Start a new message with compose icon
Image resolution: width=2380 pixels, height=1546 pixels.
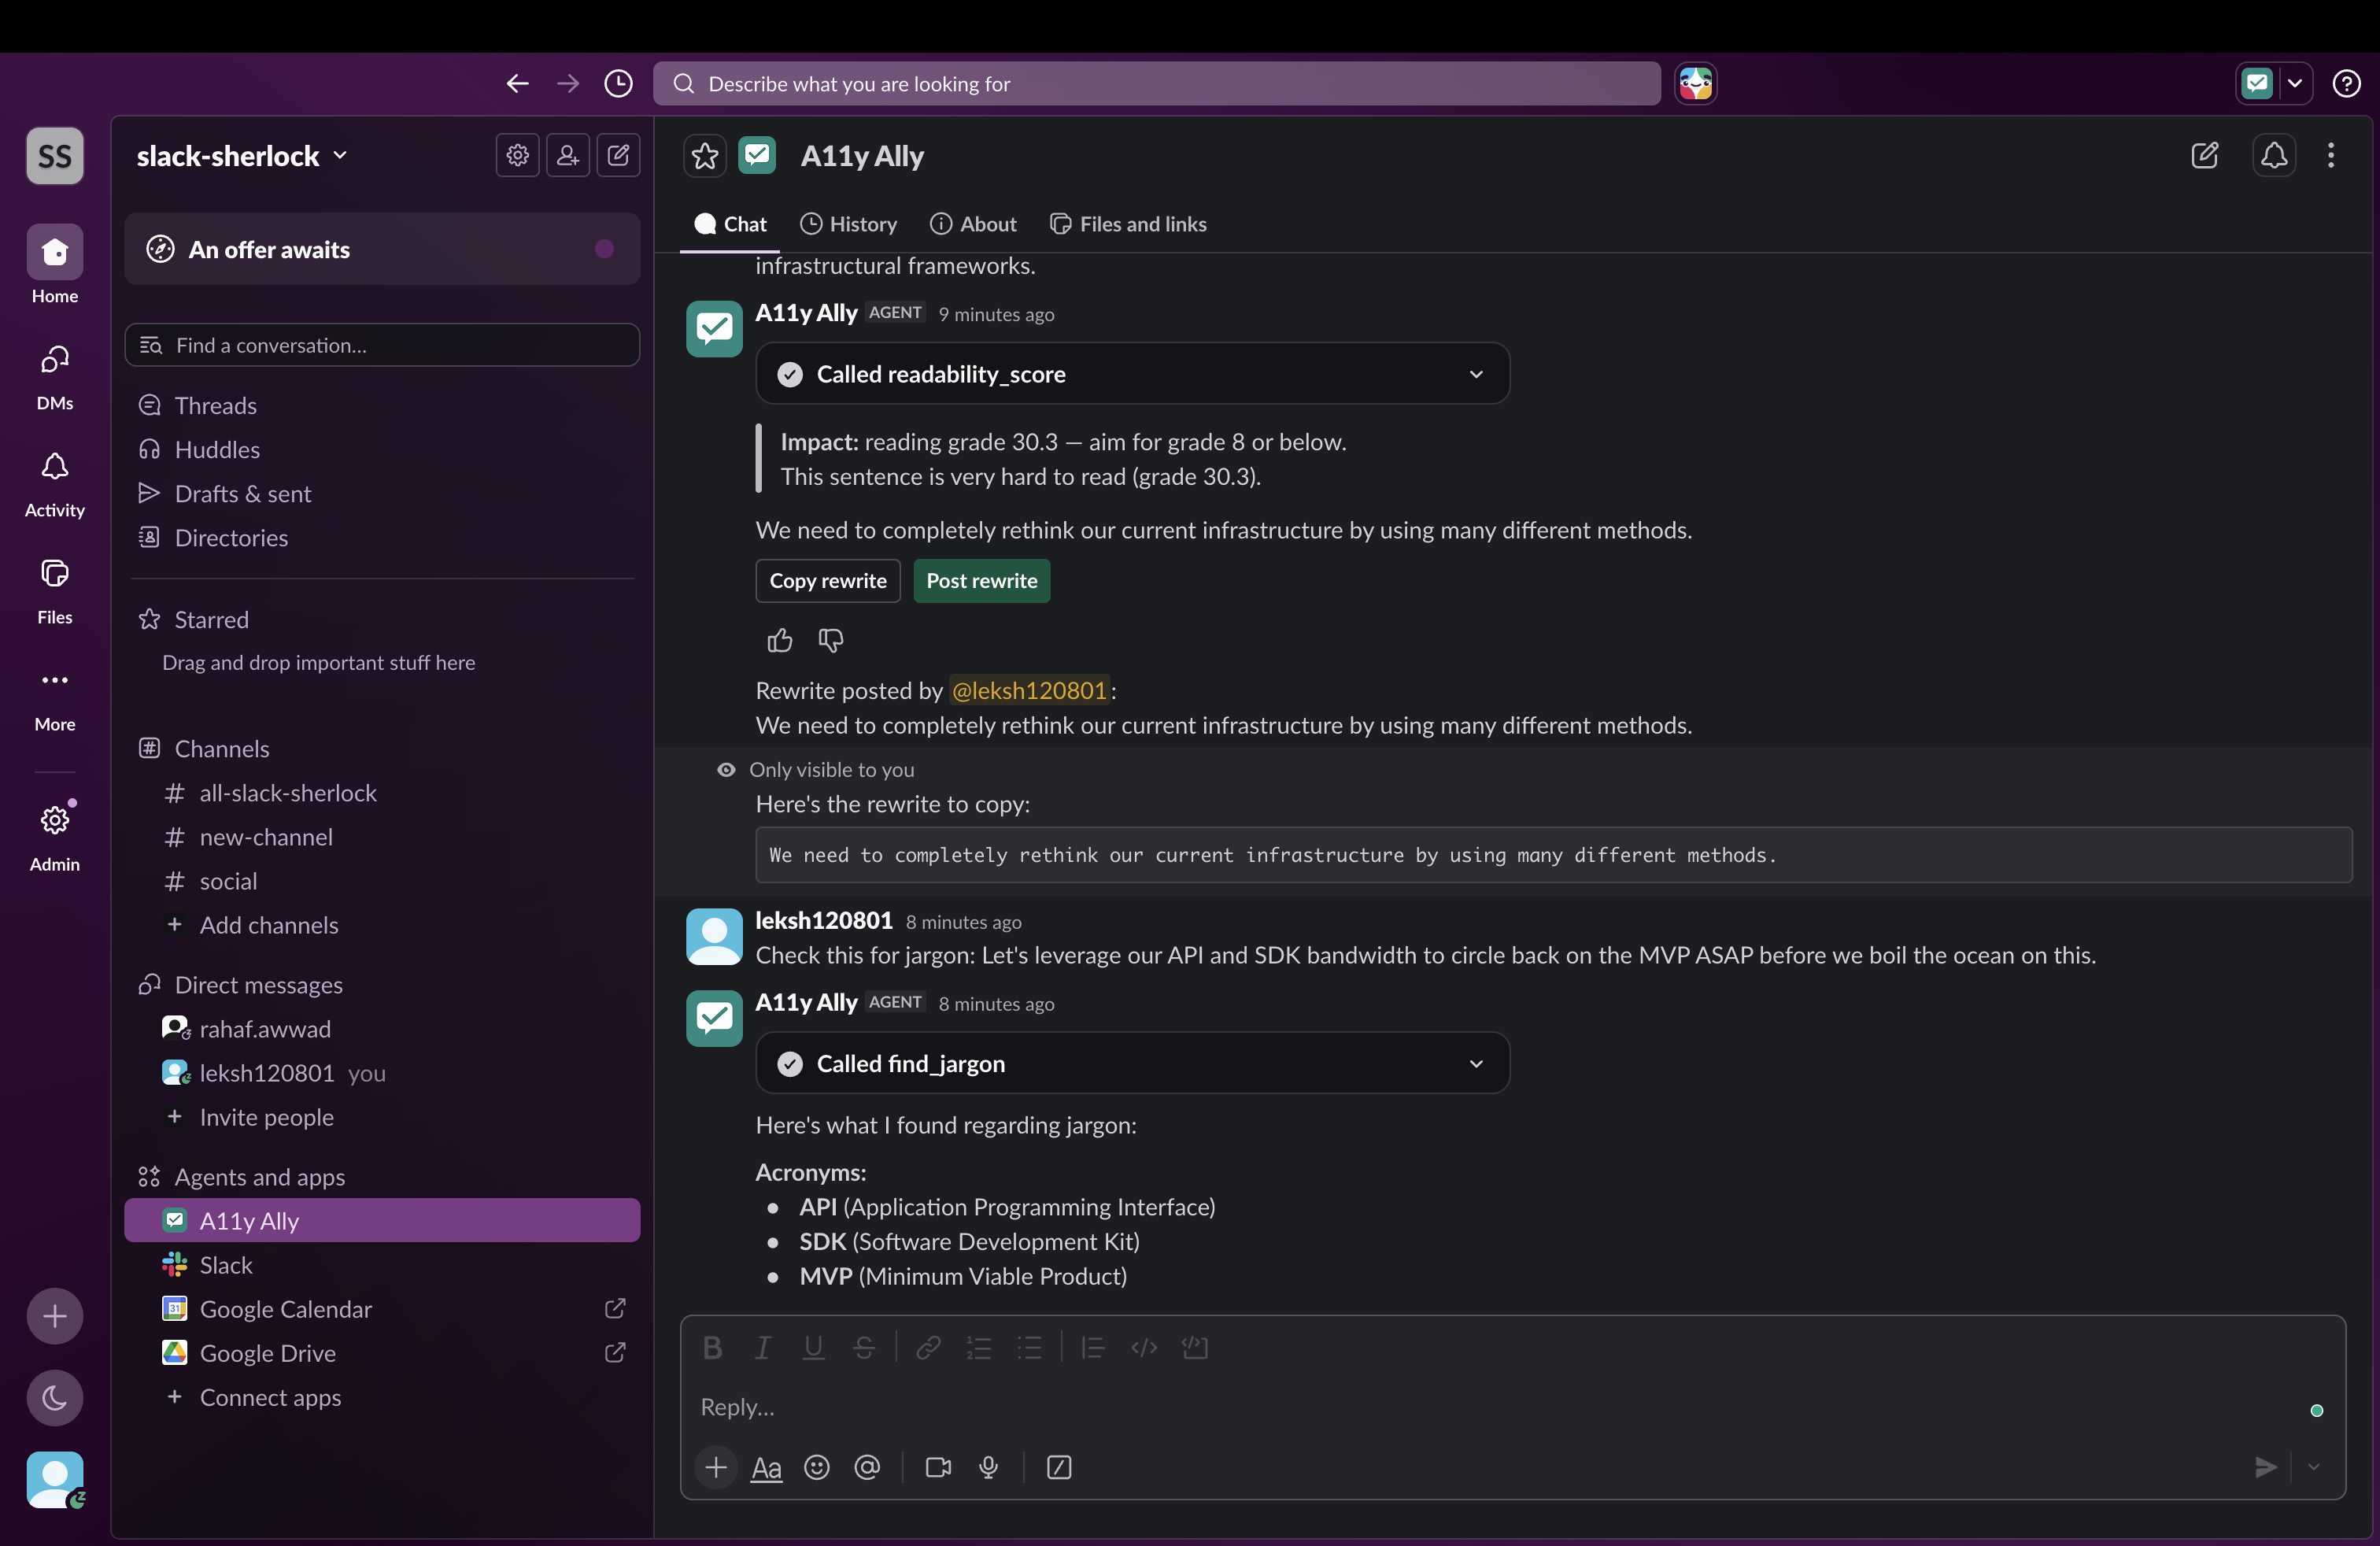pos(618,155)
